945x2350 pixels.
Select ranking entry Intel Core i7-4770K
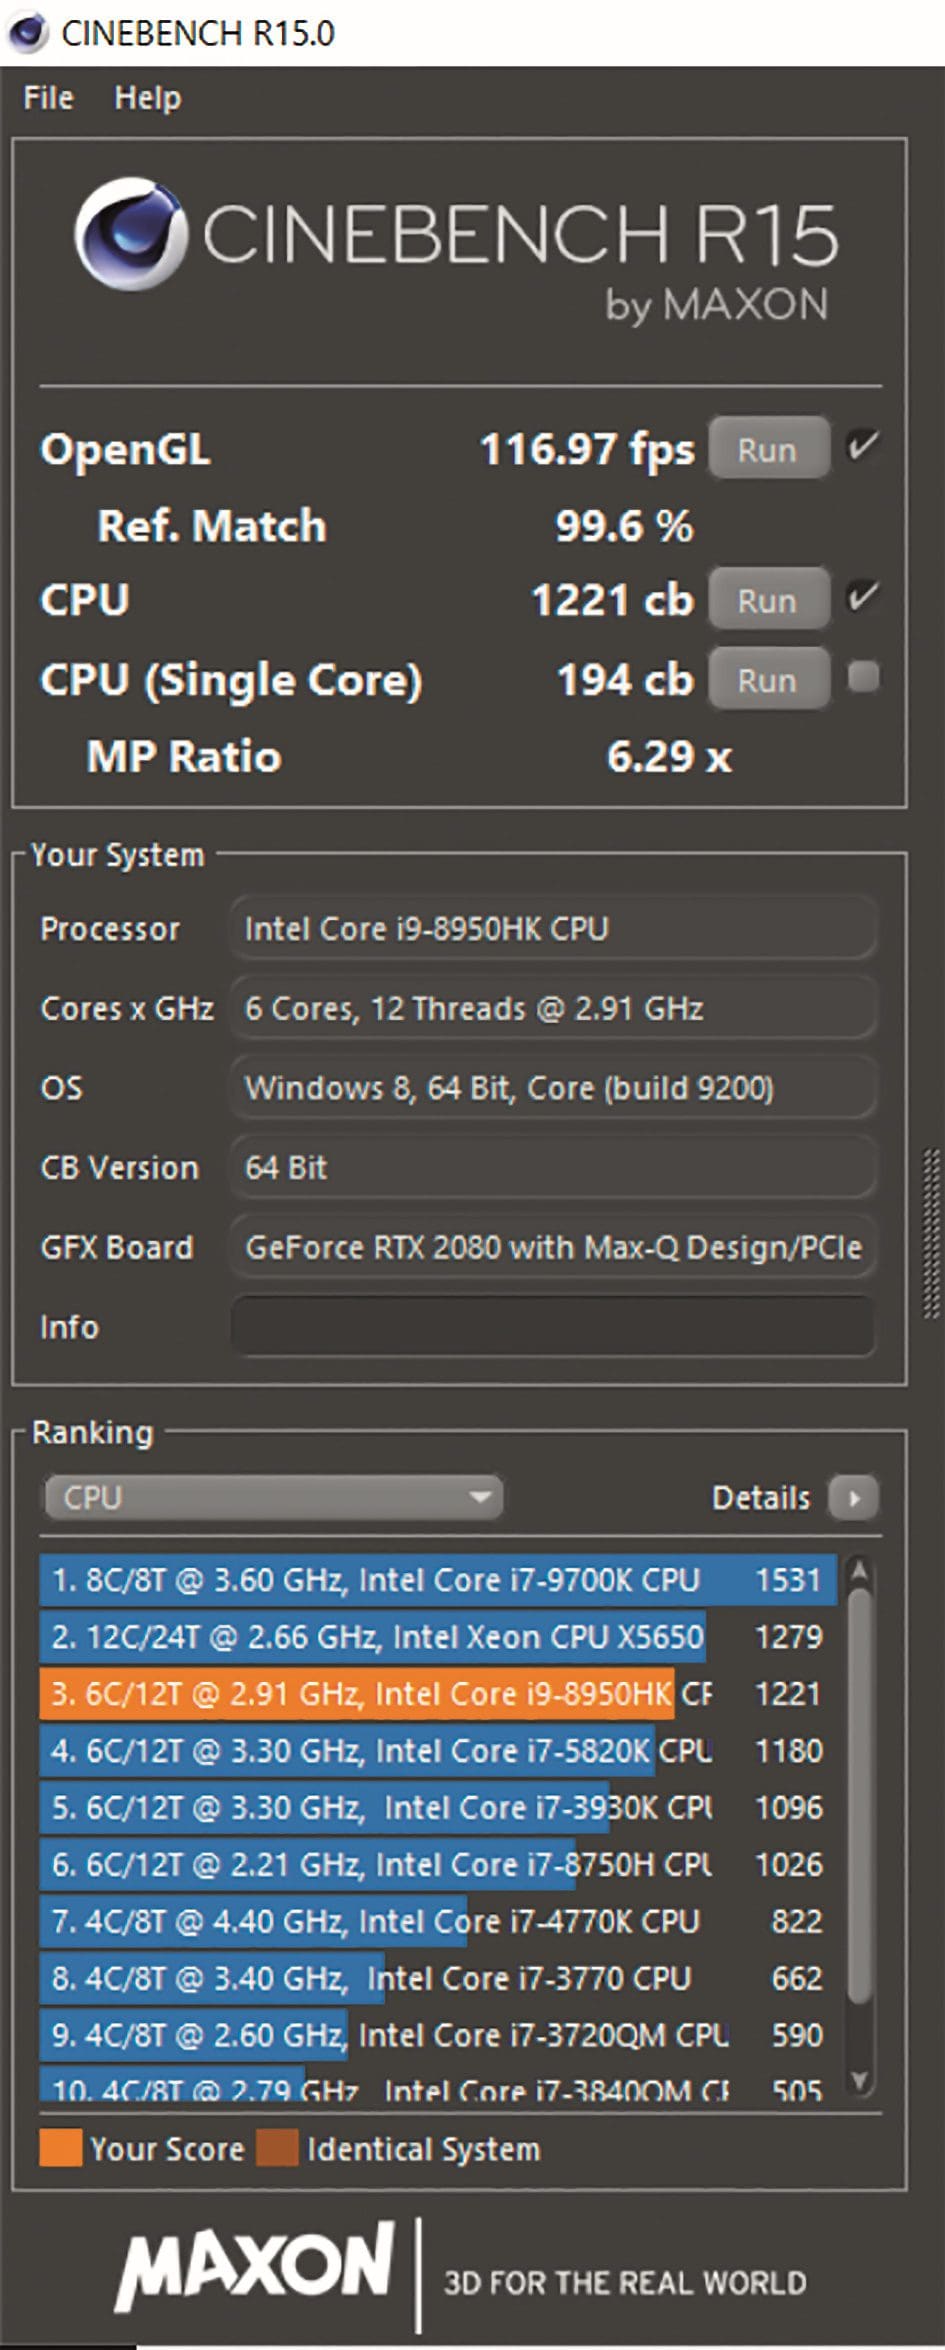click(438, 1922)
